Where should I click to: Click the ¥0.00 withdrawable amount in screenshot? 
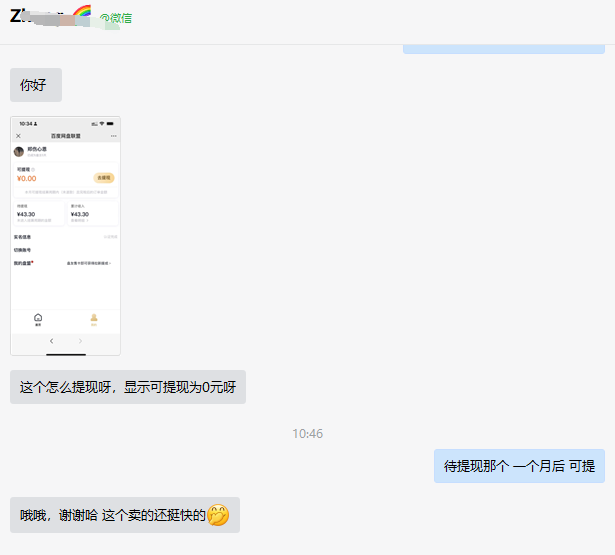point(27,179)
